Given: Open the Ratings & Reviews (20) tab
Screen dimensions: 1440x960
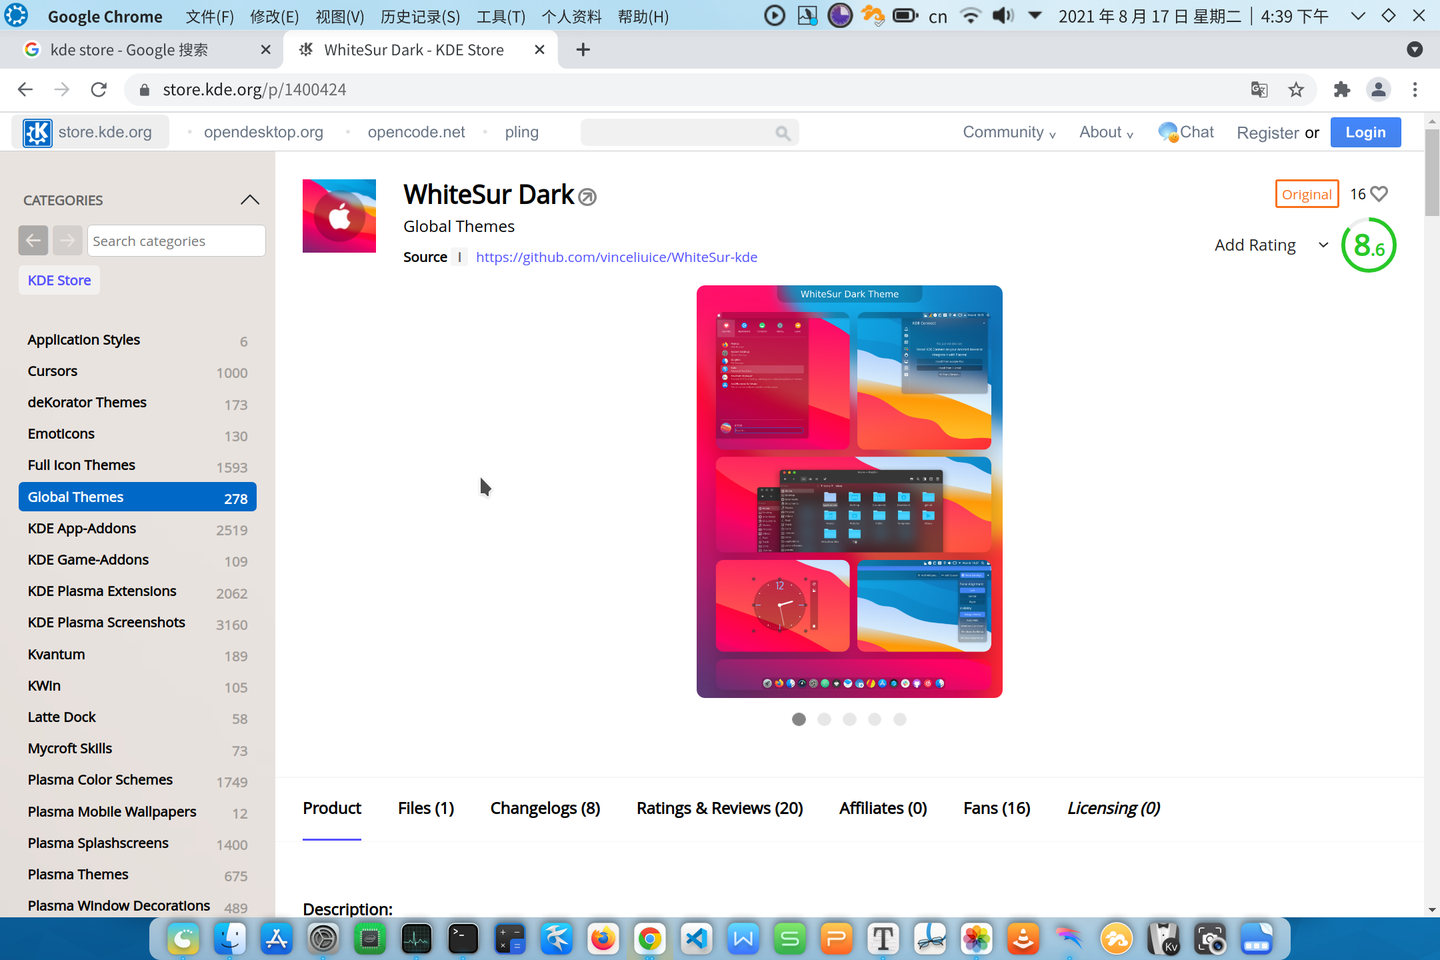Looking at the screenshot, I should 720,808.
